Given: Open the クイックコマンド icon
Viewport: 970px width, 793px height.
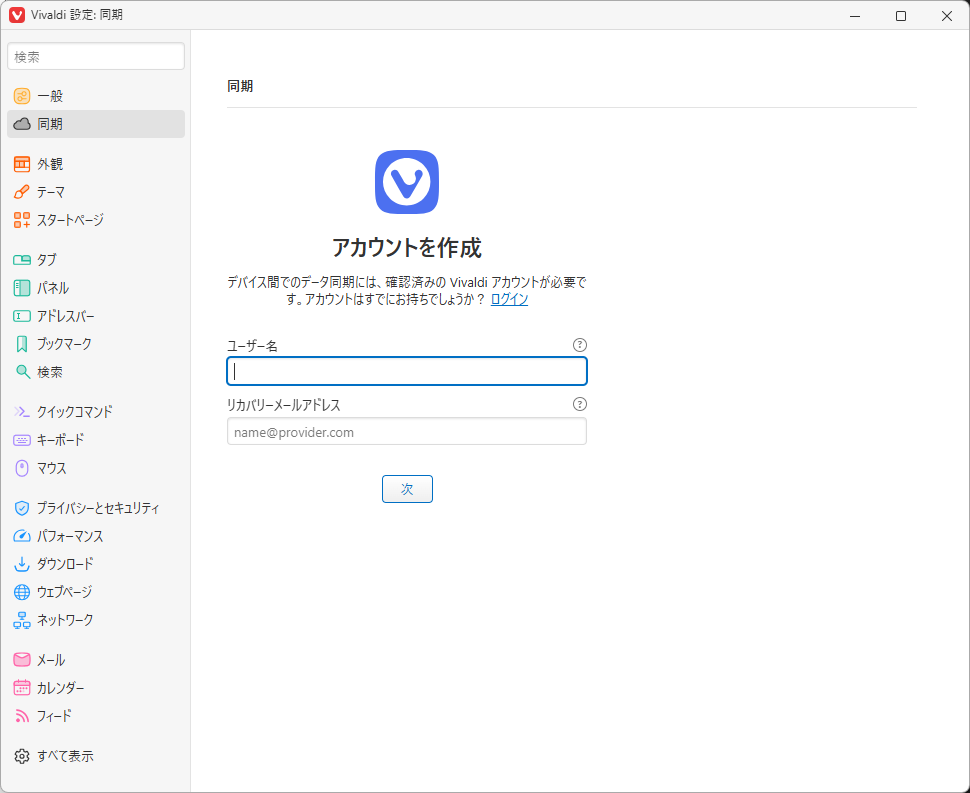Looking at the screenshot, I should point(22,411).
